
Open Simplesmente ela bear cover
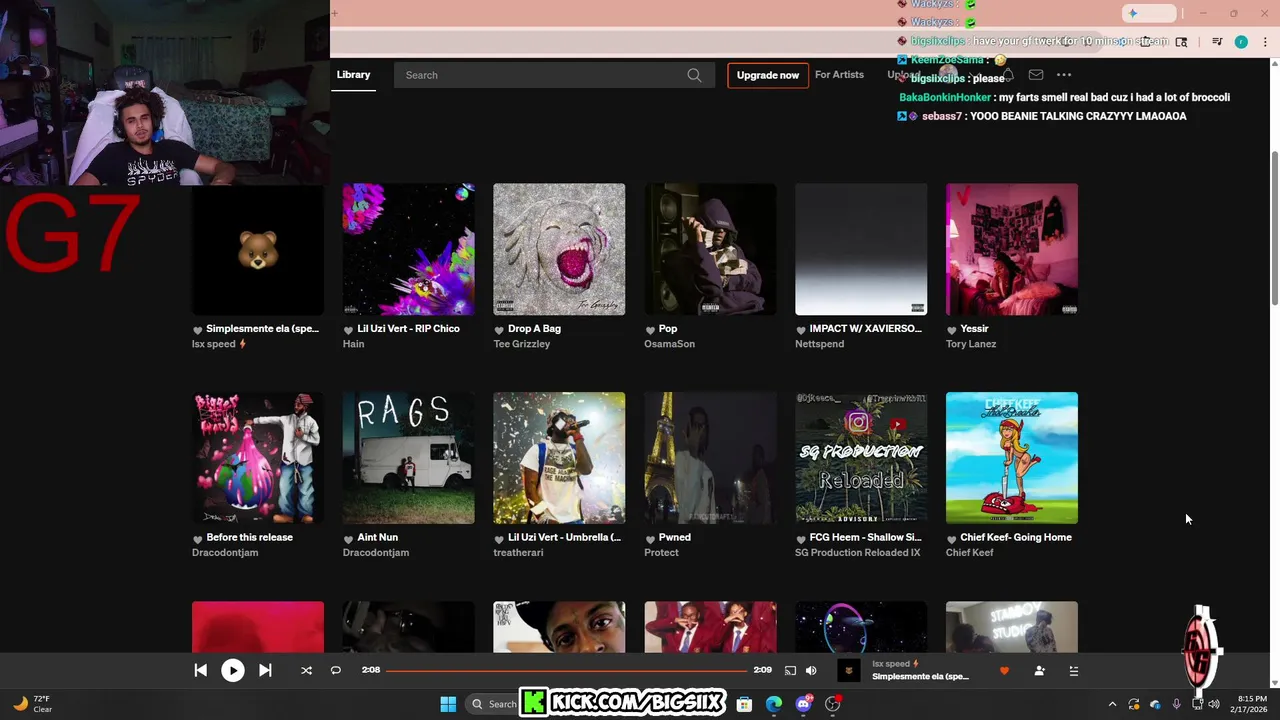(258, 249)
